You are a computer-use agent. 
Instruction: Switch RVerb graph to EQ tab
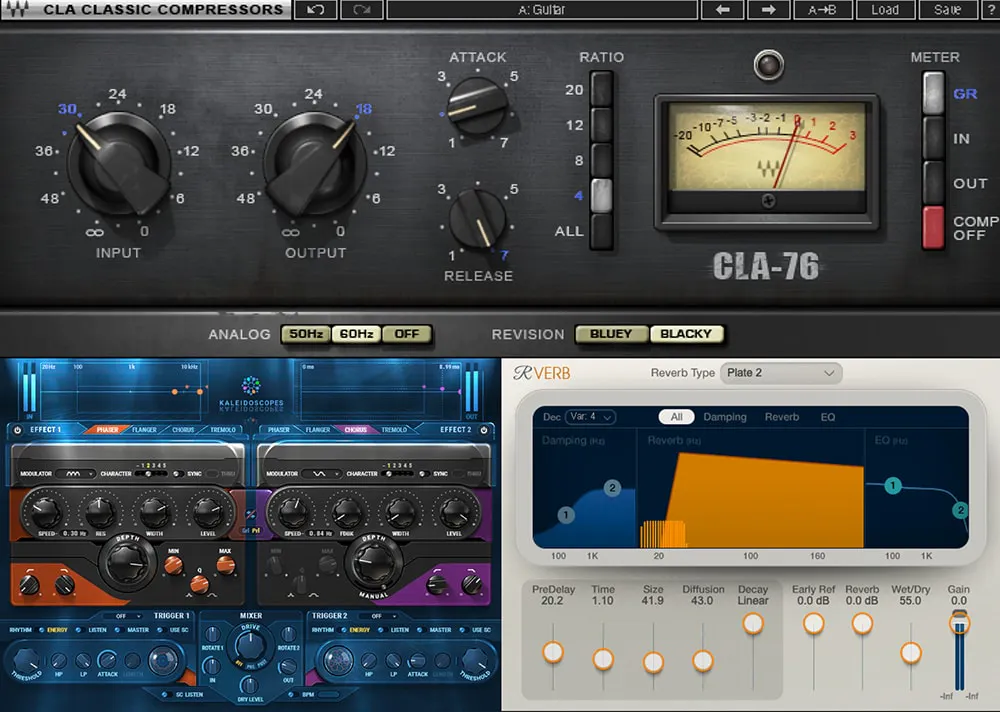pos(828,417)
